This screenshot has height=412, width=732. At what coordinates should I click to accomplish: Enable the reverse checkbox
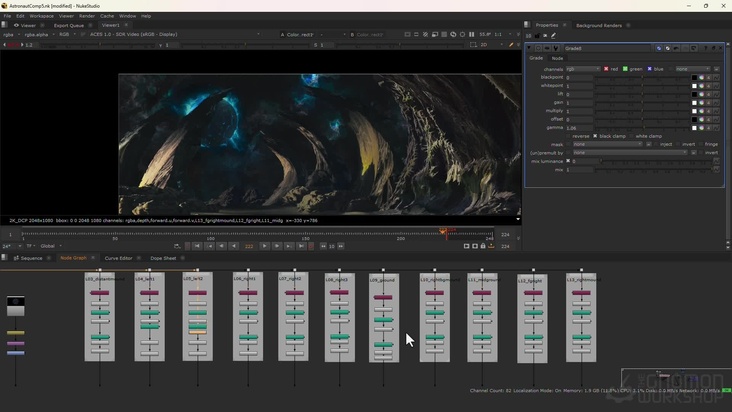(568, 136)
